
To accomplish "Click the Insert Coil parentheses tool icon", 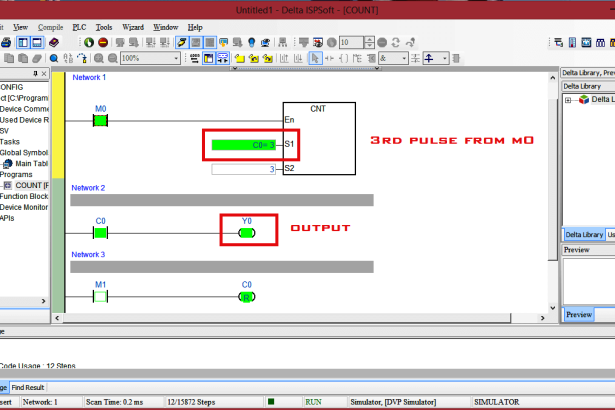I will click(343, 58).
